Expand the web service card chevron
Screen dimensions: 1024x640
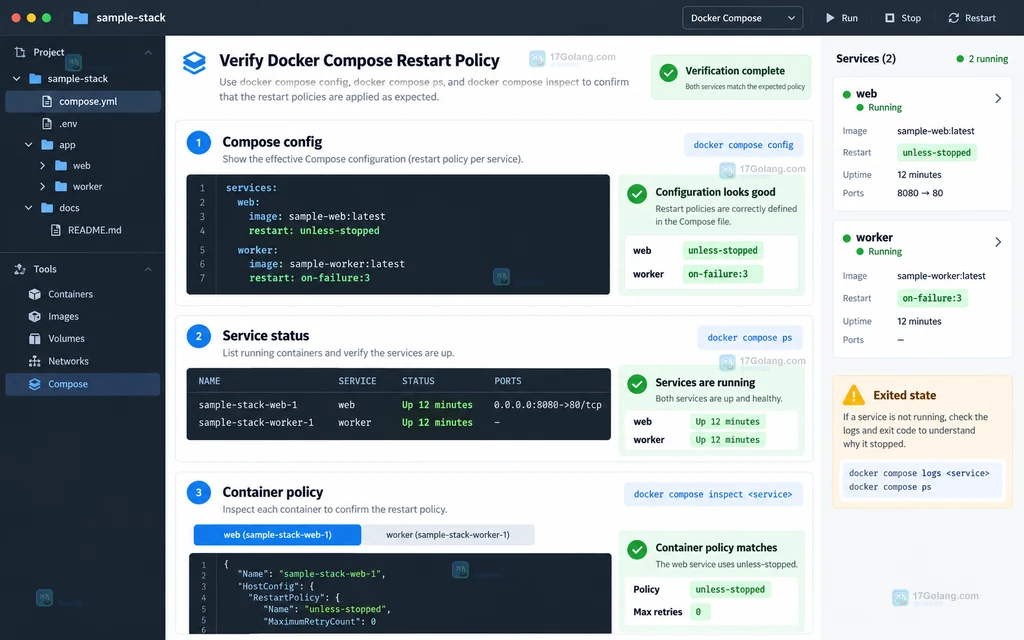click(x=998, y=99)
